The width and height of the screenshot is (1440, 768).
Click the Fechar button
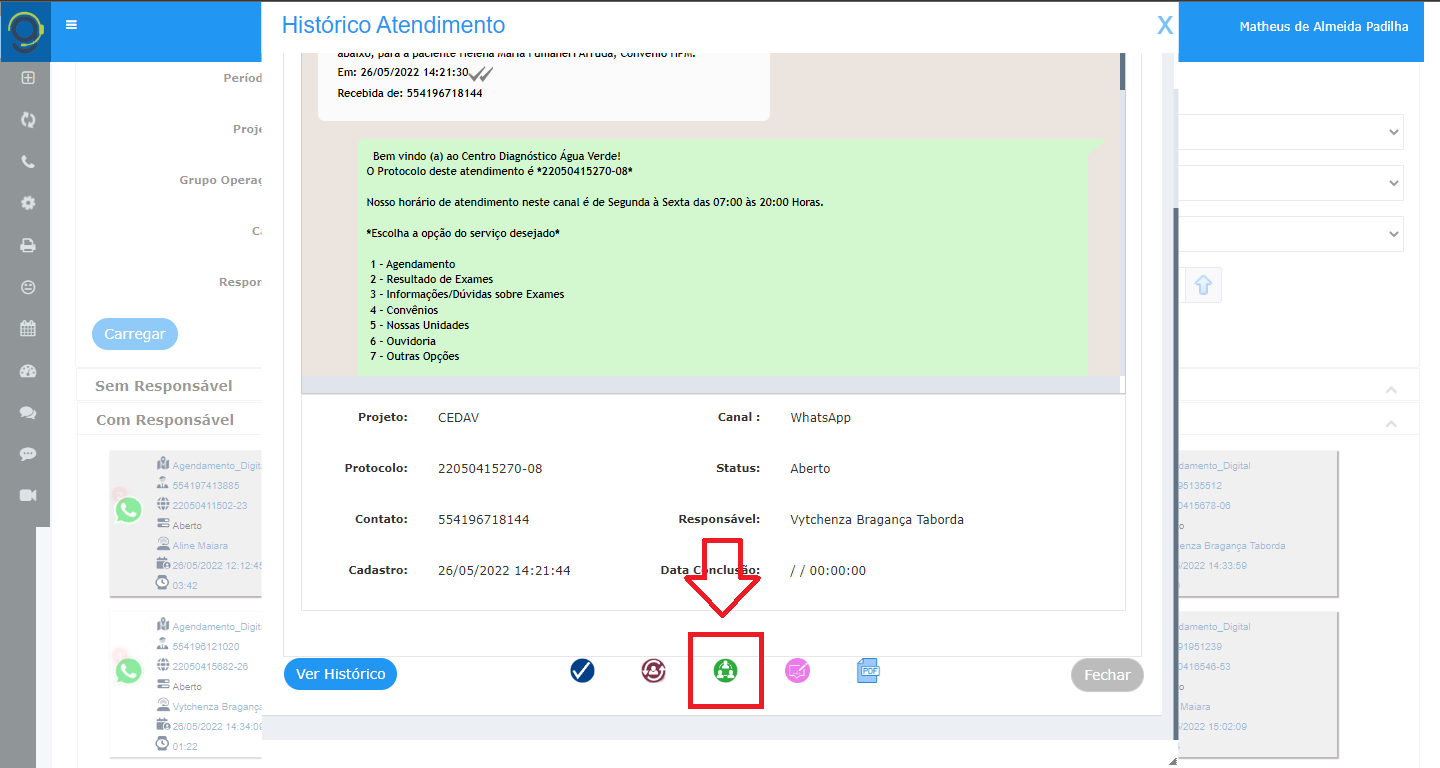point(1107,675)
